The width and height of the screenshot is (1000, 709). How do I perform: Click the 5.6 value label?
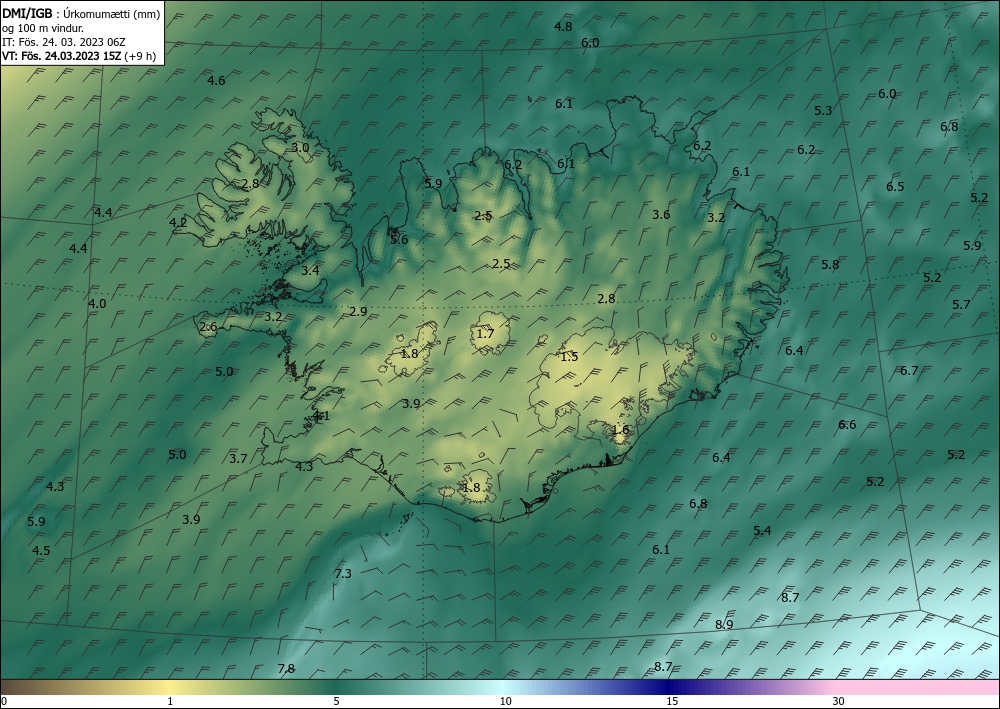399,240
